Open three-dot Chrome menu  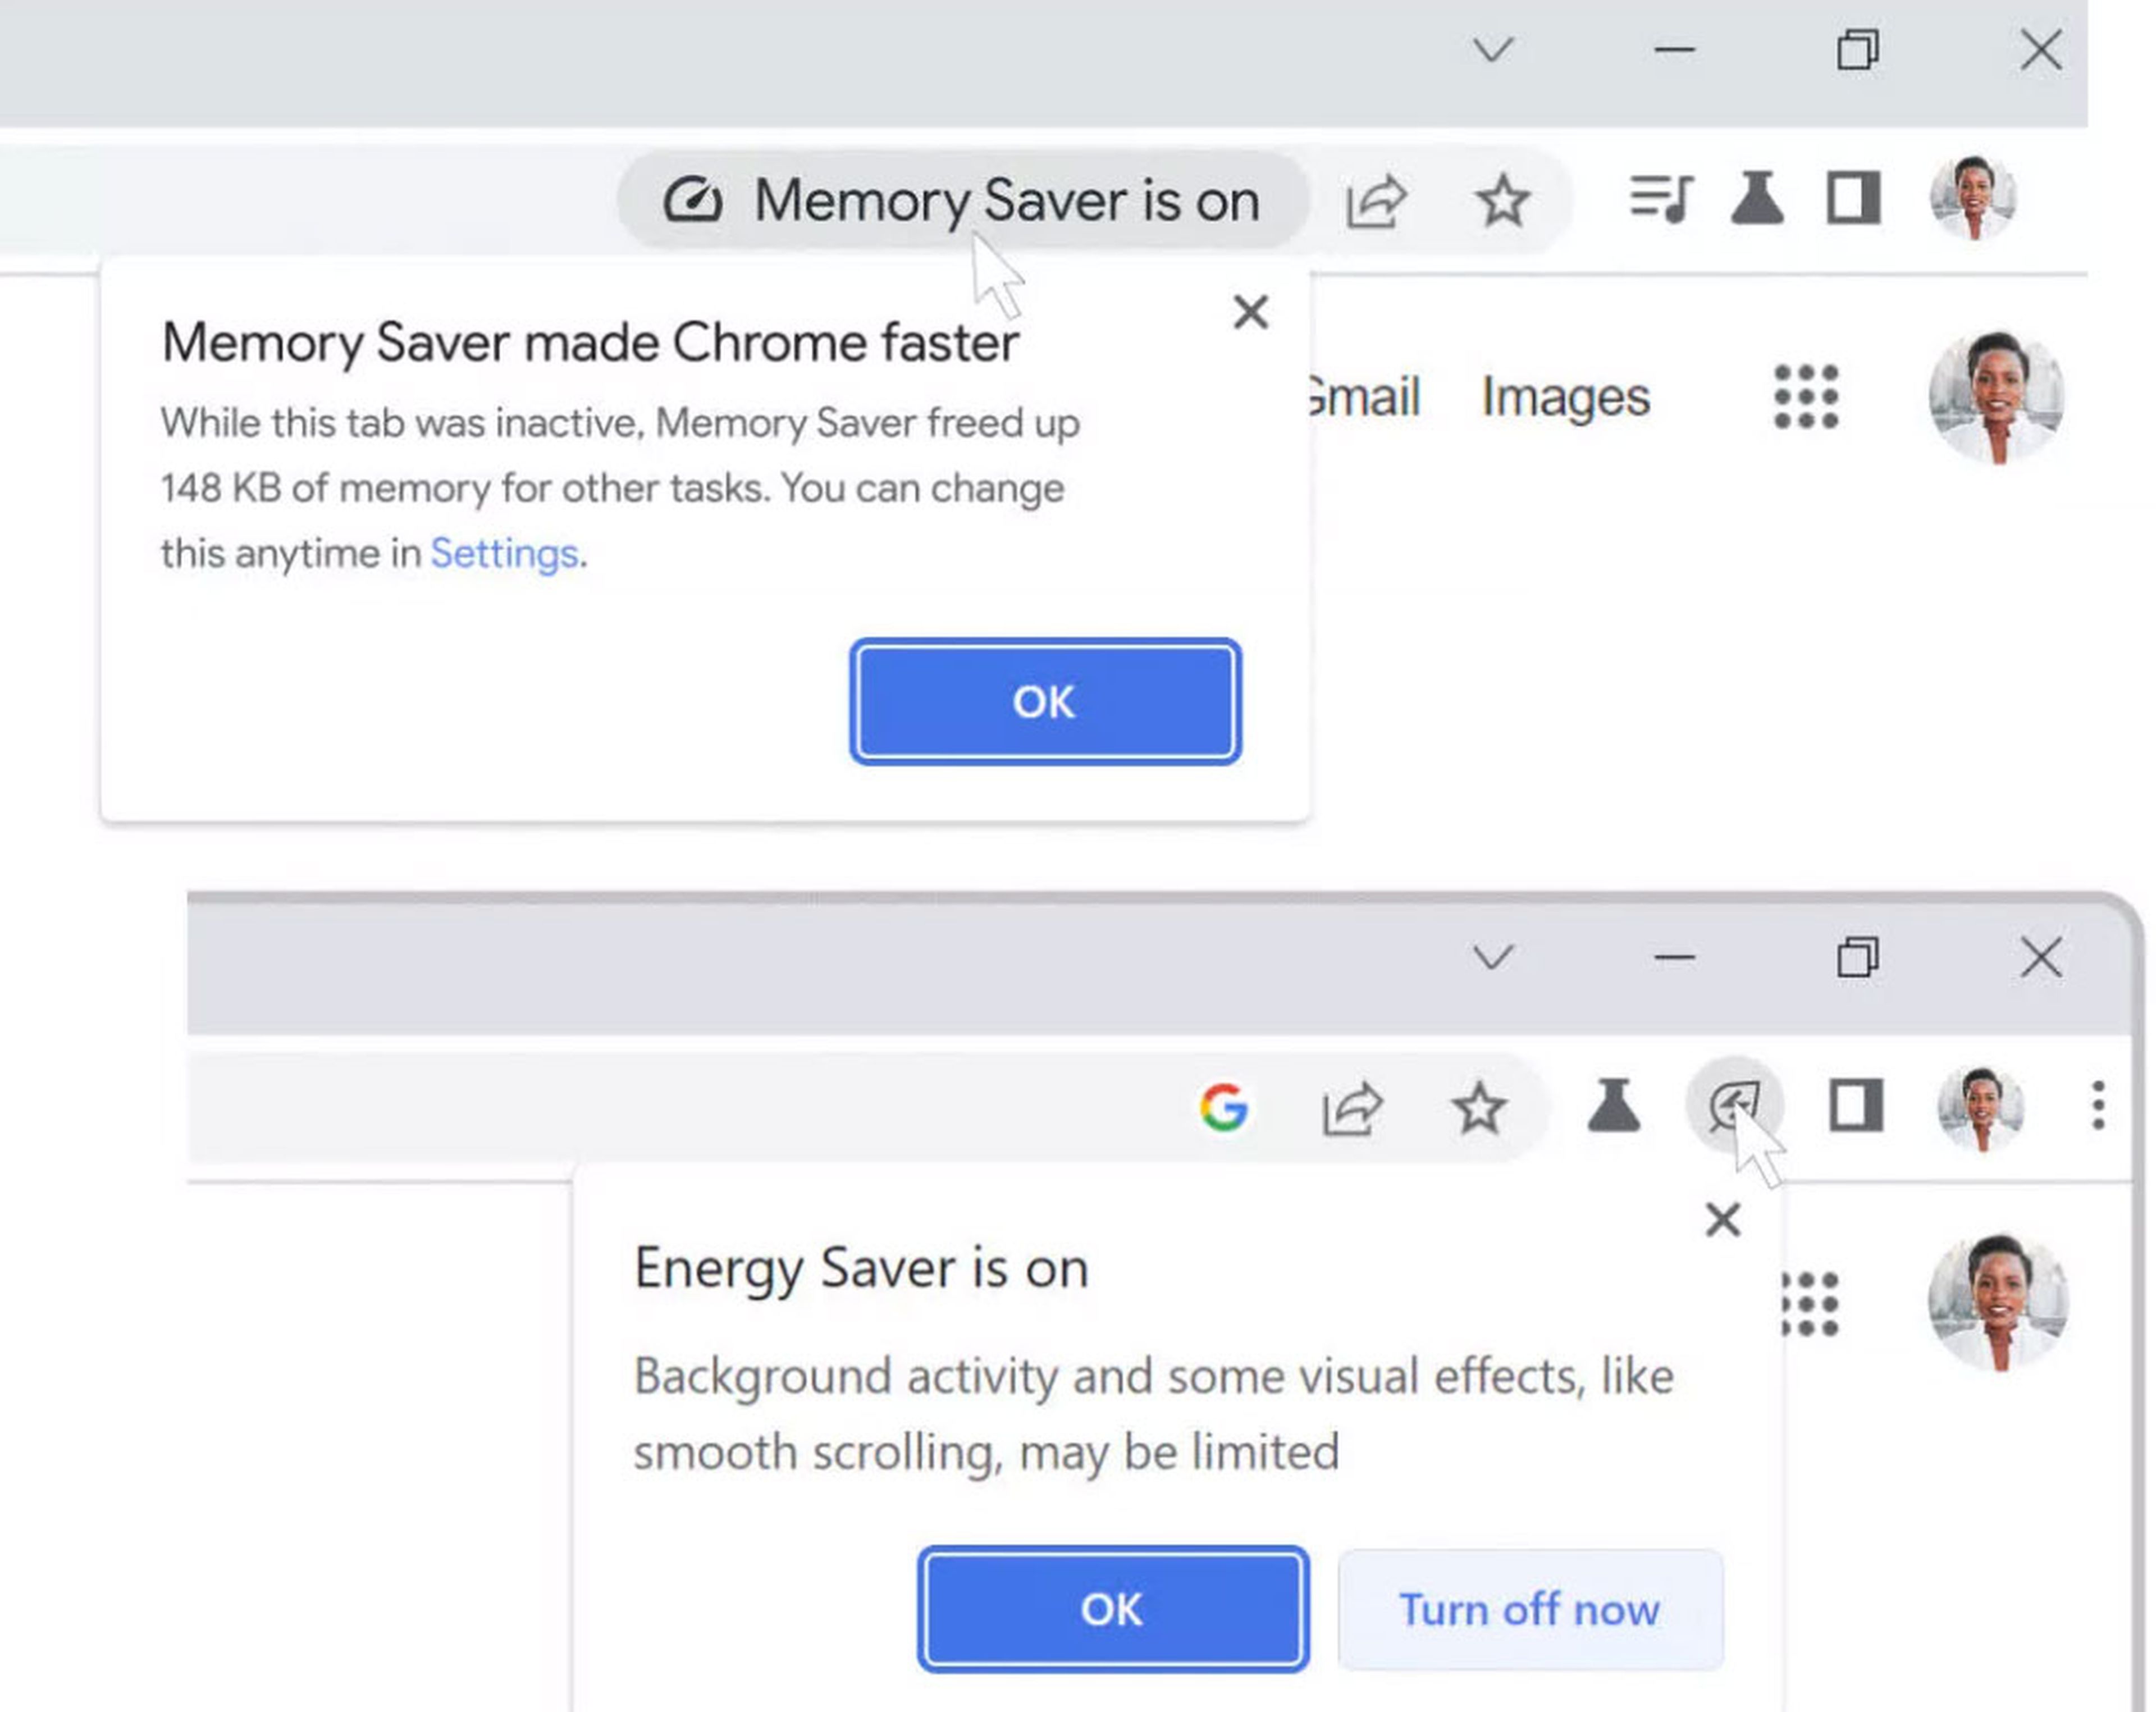tap(2097, 1105)
